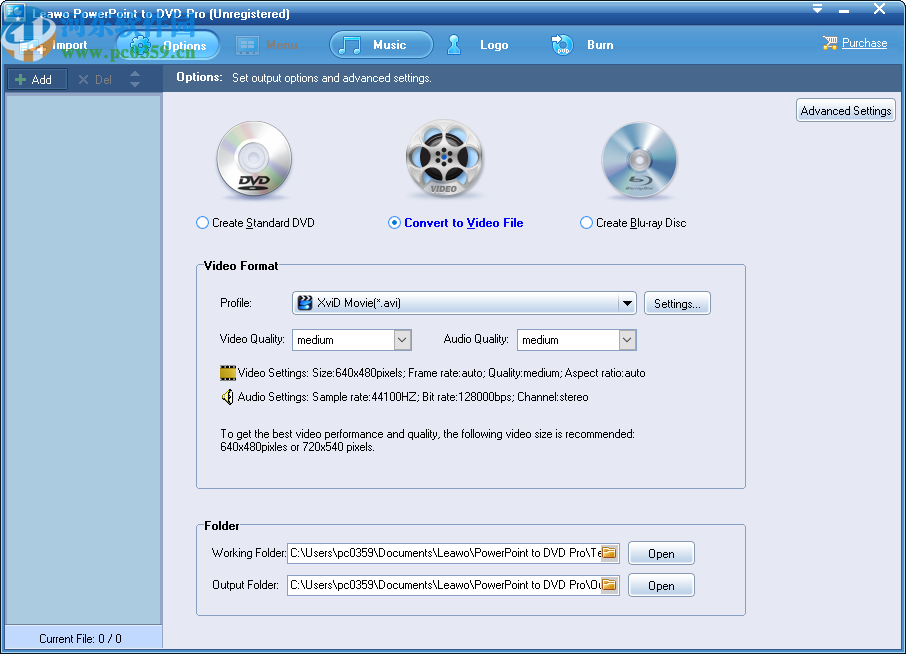Select the Options toolbar icon
This screenshot has width=906, height=654.
click(x=175, y=44)
